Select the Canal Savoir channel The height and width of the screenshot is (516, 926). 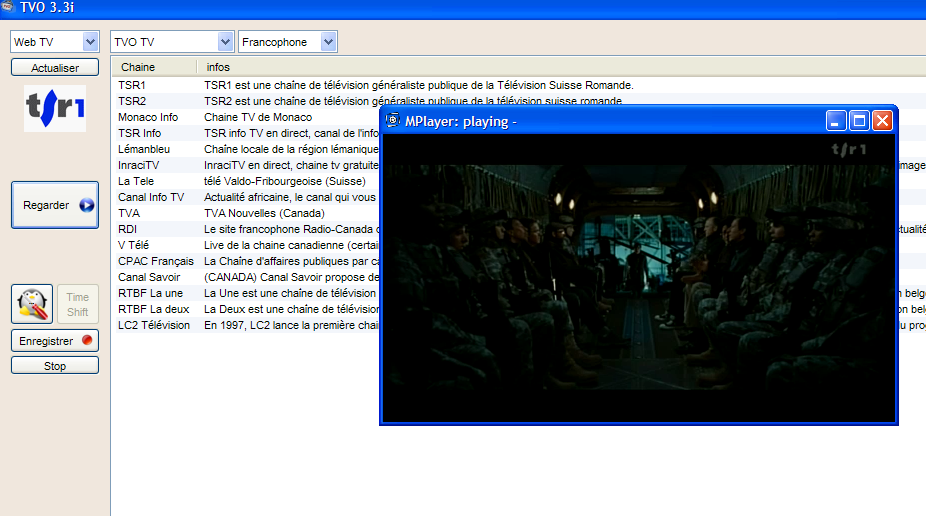click(149, 276)
